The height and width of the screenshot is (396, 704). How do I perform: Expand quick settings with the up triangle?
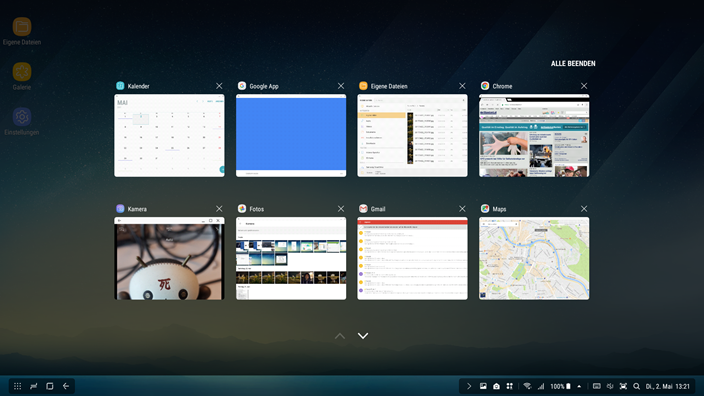[579, 386]
